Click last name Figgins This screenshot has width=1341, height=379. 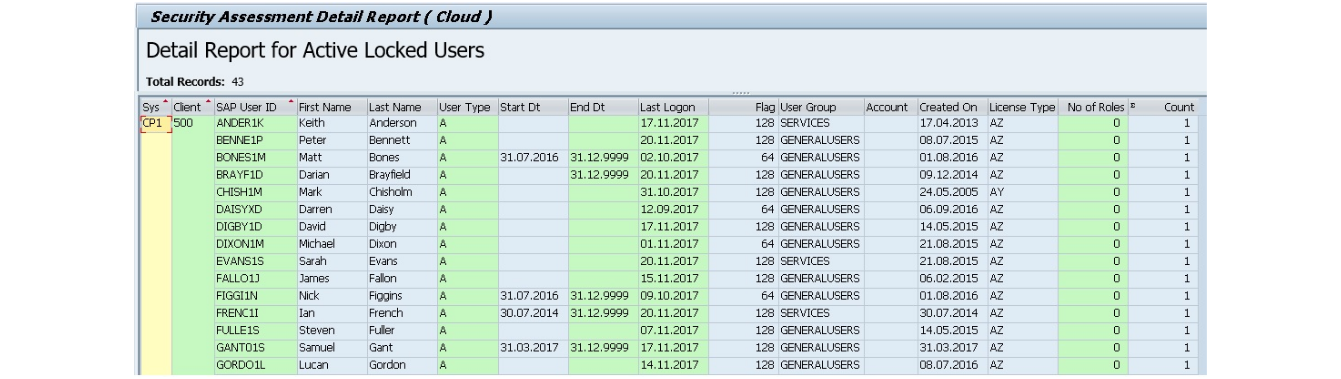pos(401,295)
